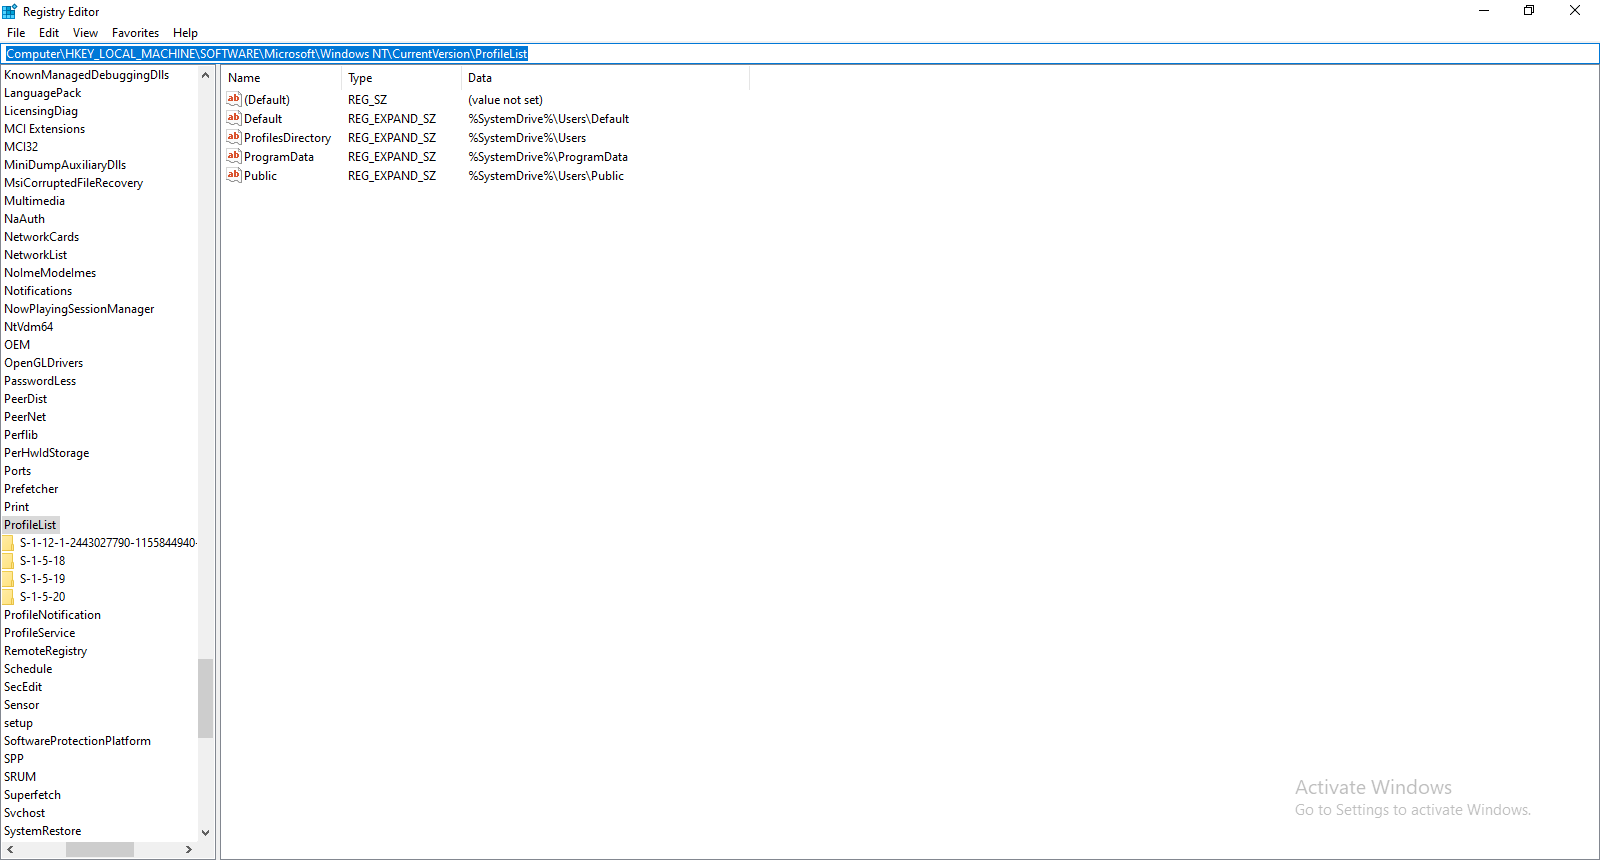
Task: Select the MiniDumpAuxiliaryDlls key
Action: tap(65, 165)
